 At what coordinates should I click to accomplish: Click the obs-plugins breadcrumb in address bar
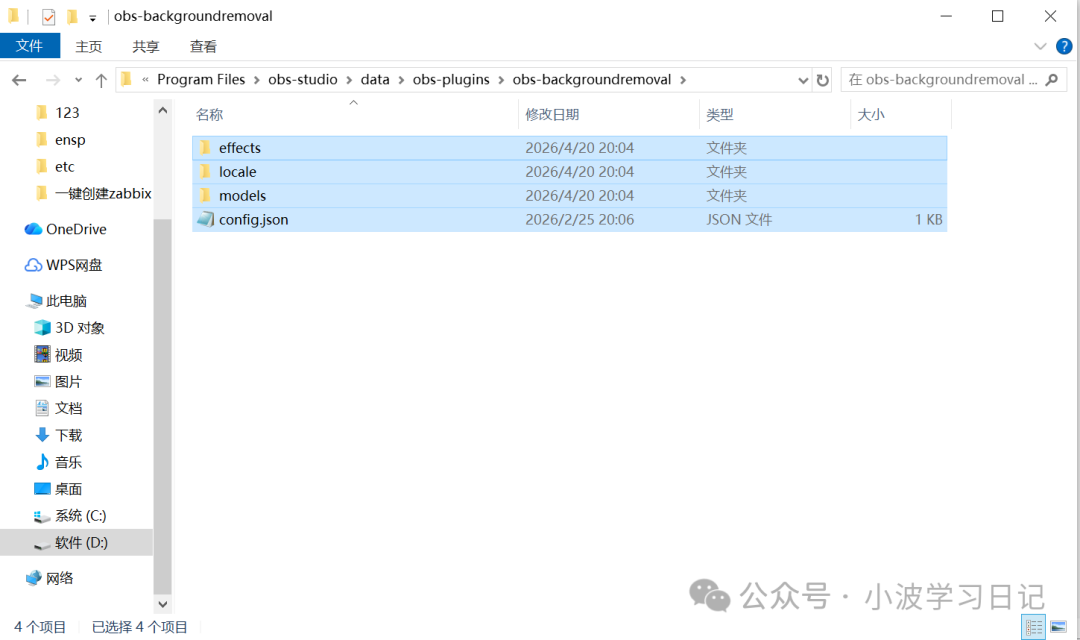(x=451, y=79)
